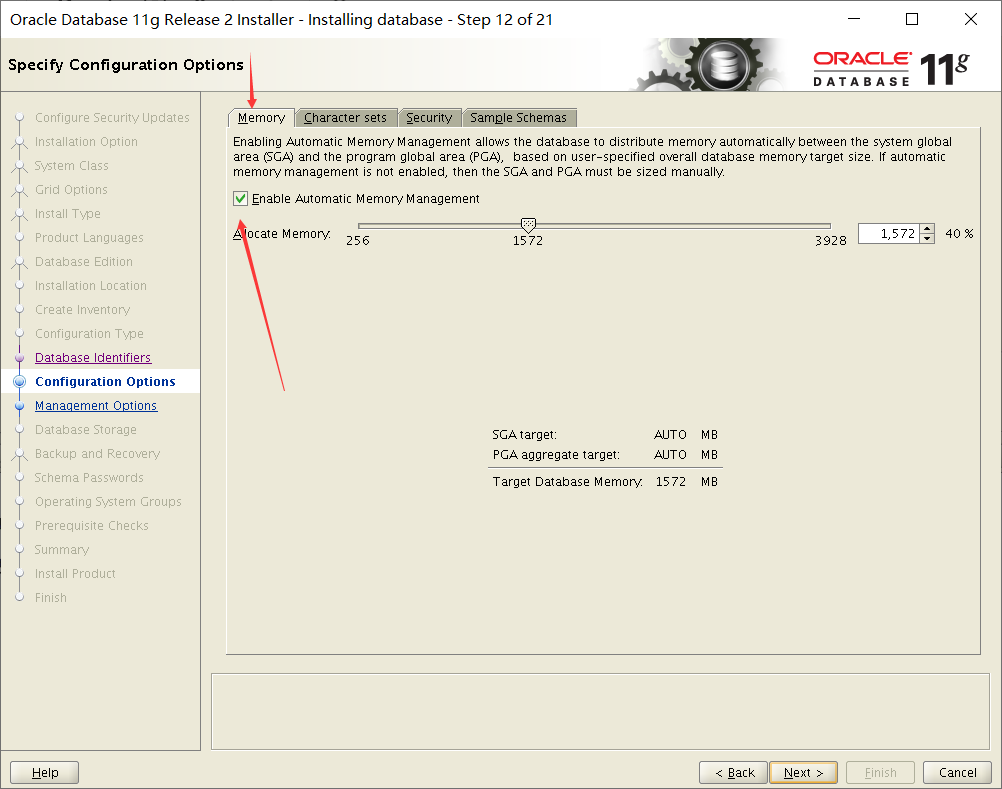
Task: Click the memory value input field
Action: pyautogui.click(x=889, y=234)
